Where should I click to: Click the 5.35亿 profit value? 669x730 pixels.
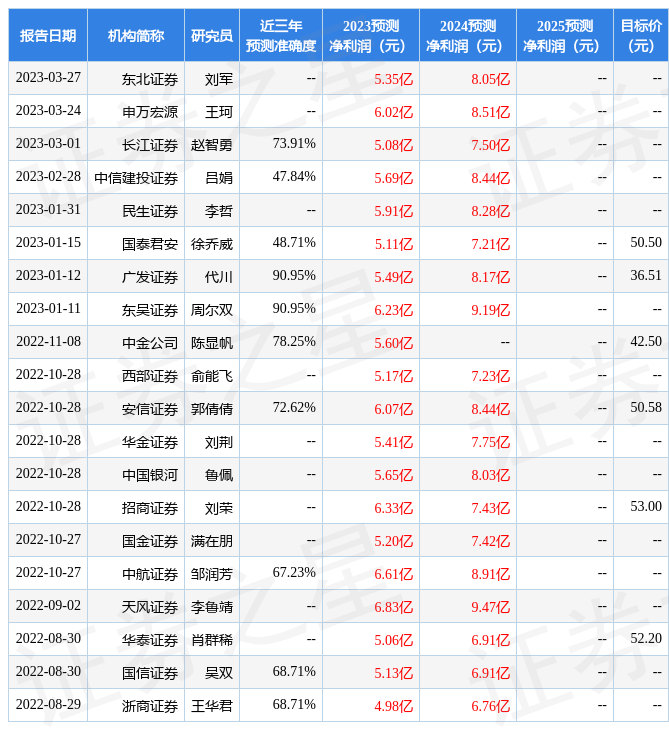pos(393,79)
